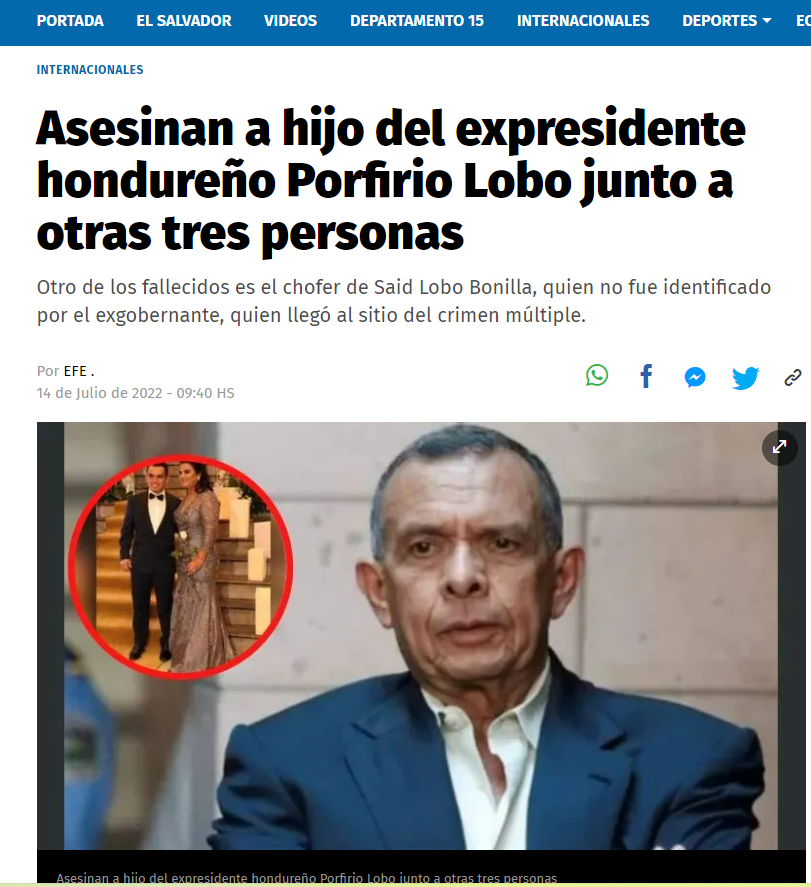Open author EFE link
The image size is (811, 887).
75,371
